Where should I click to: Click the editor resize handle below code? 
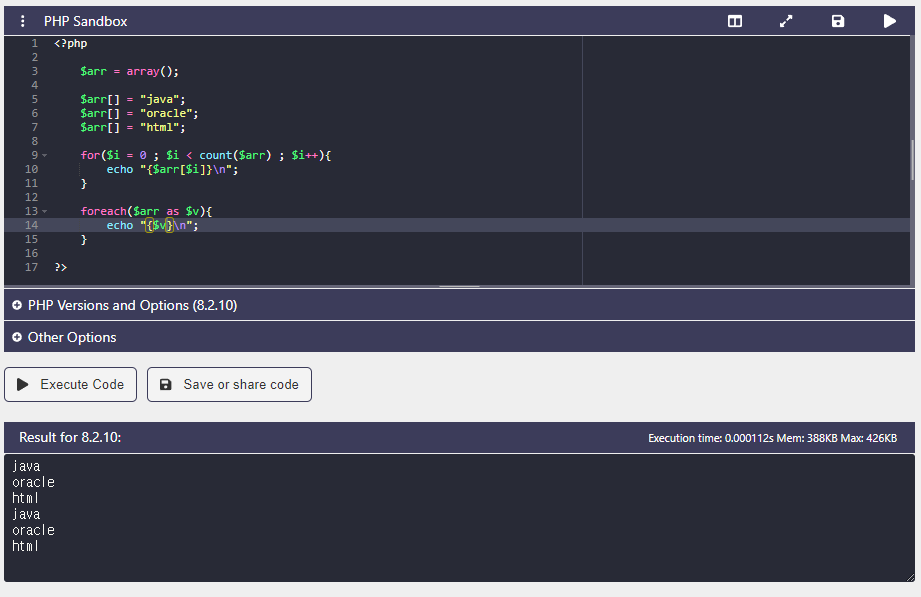coord(459,286)
